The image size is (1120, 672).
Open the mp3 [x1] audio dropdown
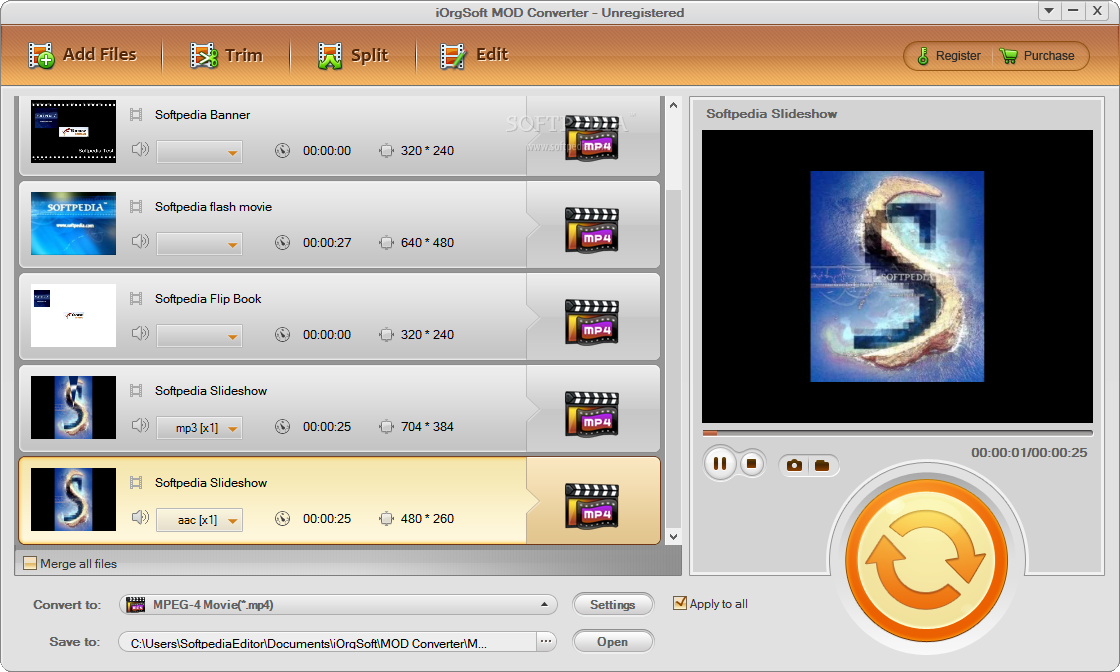click(x=199, y=428)
